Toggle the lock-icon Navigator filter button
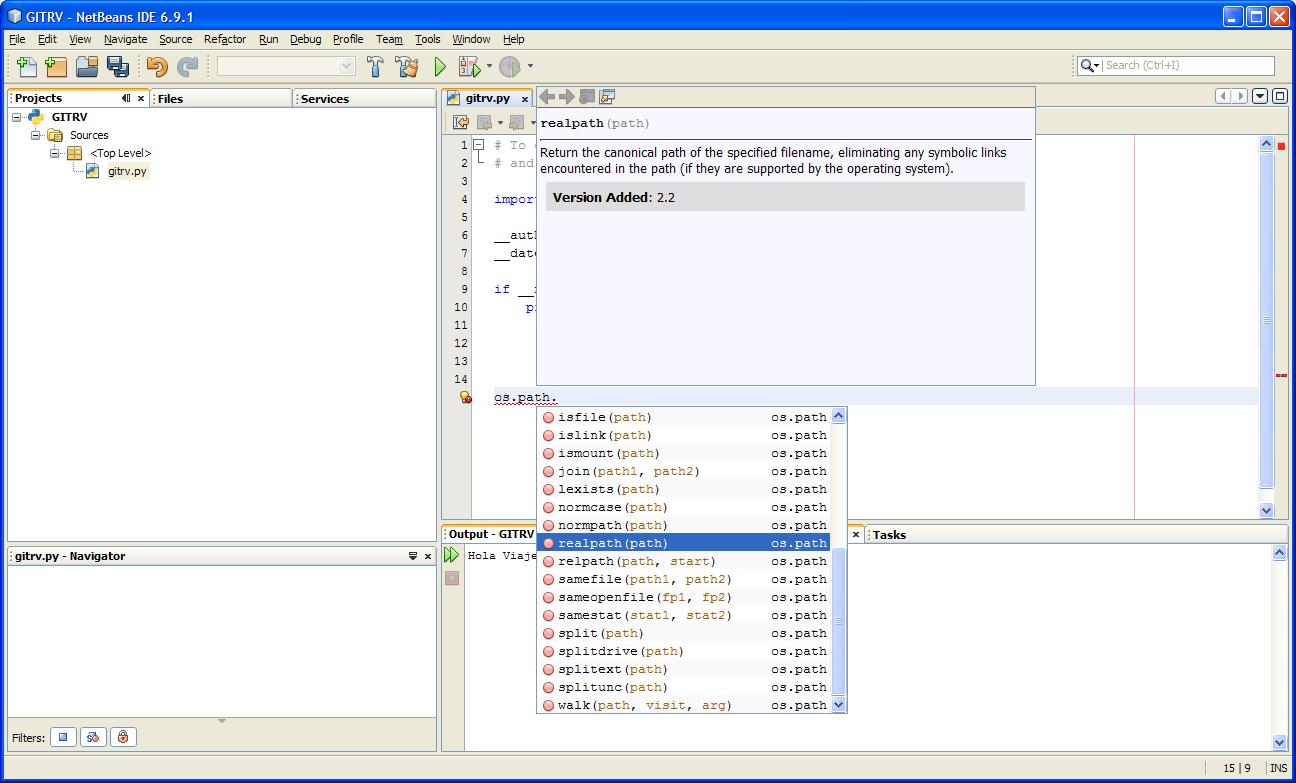Viewport: 1296px width, 783px height. (123, 737)
